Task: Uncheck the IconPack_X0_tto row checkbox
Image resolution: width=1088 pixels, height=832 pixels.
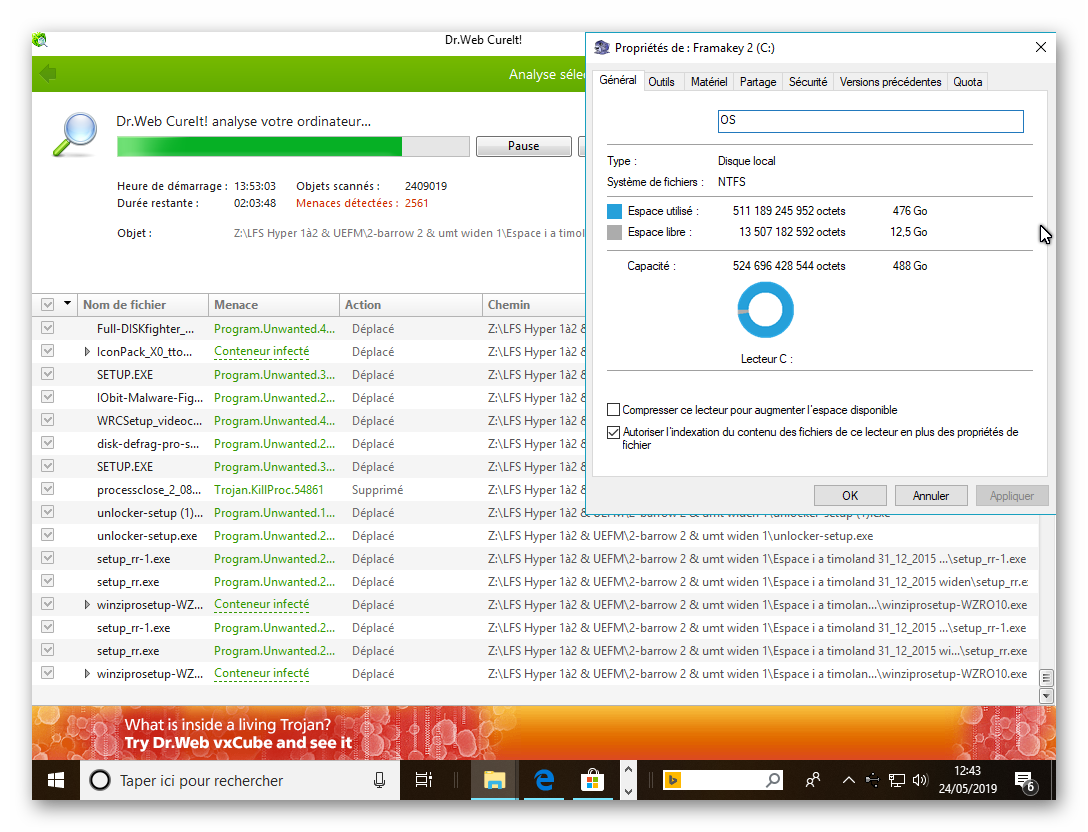Action: coord(47,351)
